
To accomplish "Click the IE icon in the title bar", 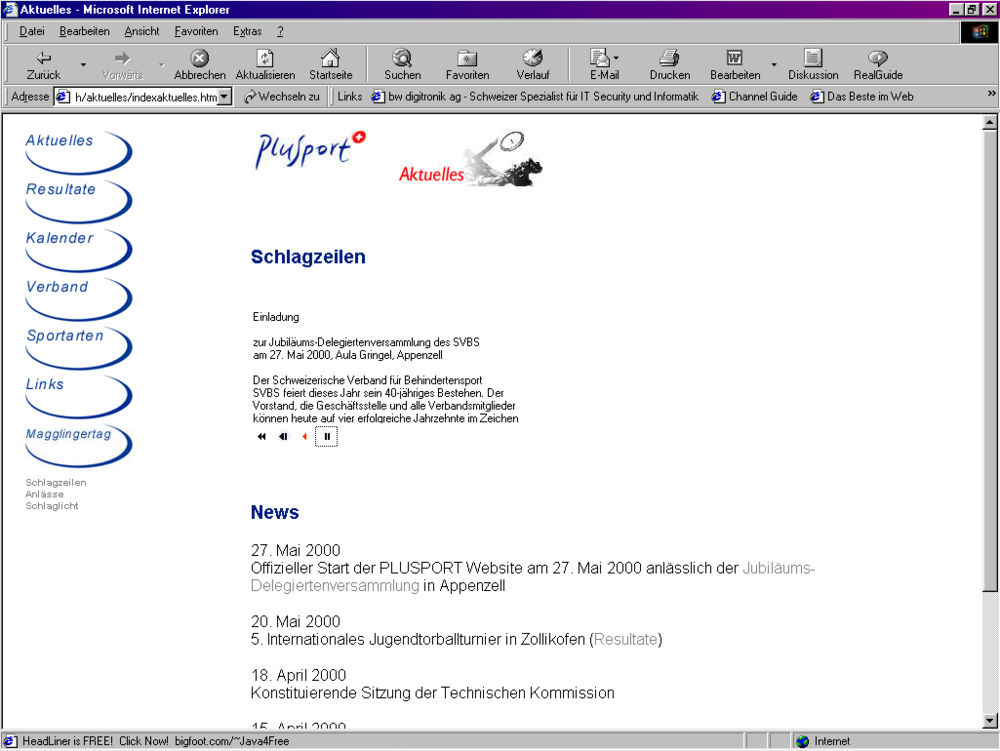I will click(x=10, y=10).
